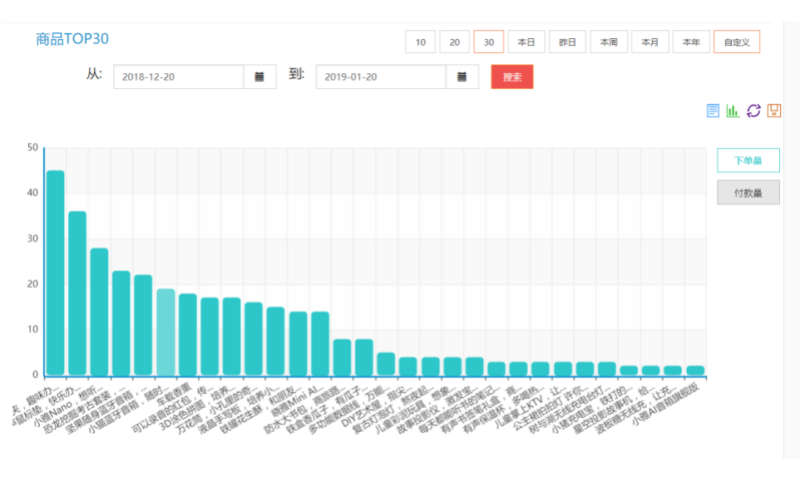Choose the 自定义 custom range option

[x=737, y=42]
